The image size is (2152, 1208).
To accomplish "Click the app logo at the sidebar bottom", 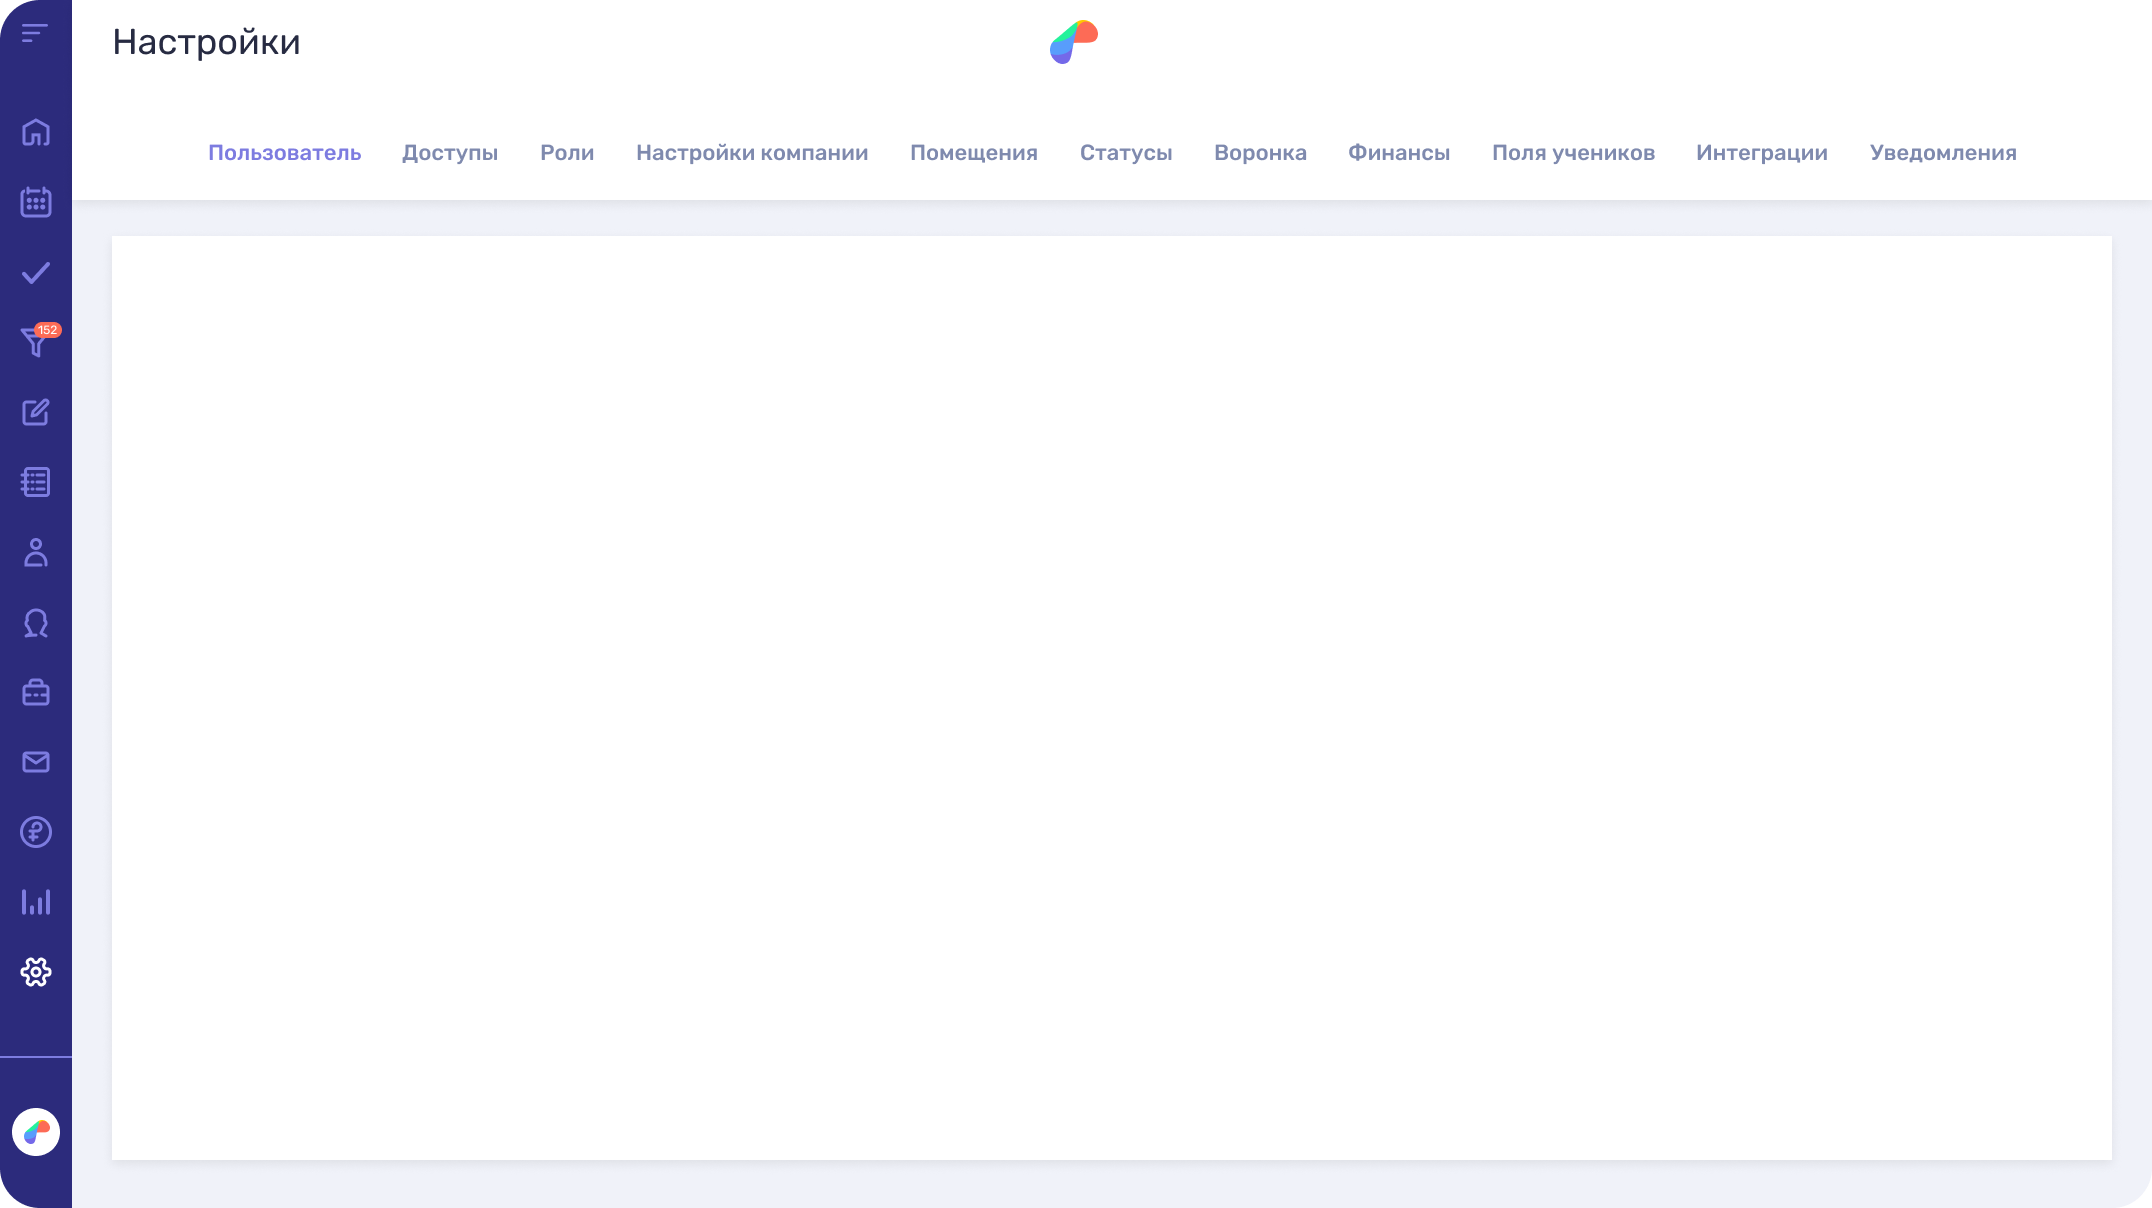I will (36, 1132).
